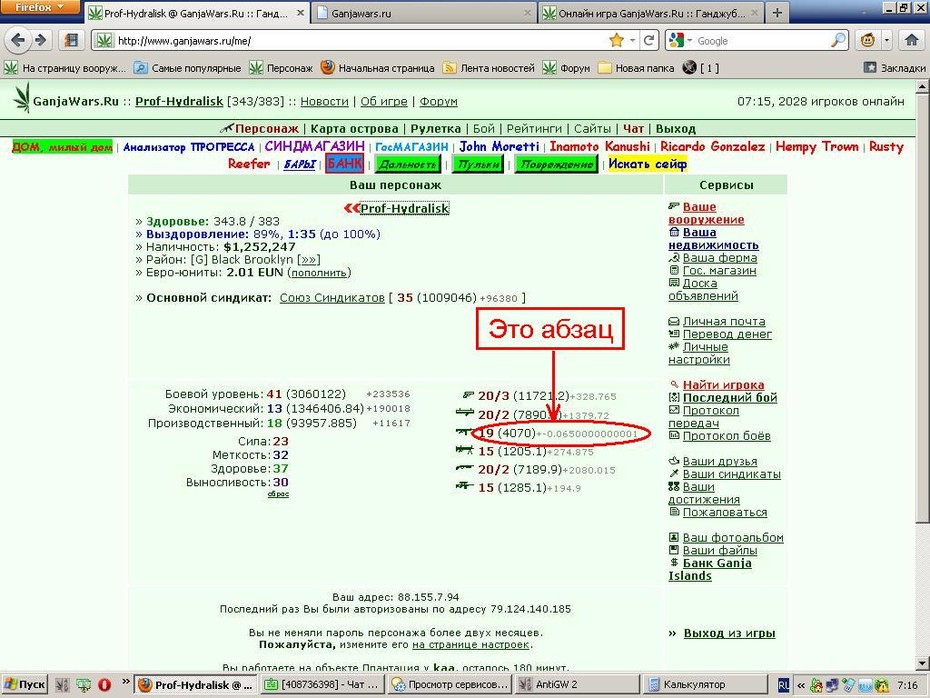Open СИНДМАГАЗИН link

(x=314, y=146)
